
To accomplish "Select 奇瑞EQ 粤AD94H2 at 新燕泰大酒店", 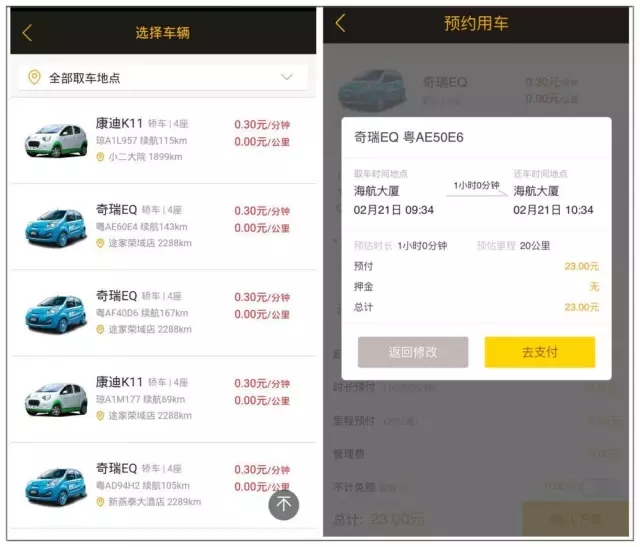I will point(163,485).
